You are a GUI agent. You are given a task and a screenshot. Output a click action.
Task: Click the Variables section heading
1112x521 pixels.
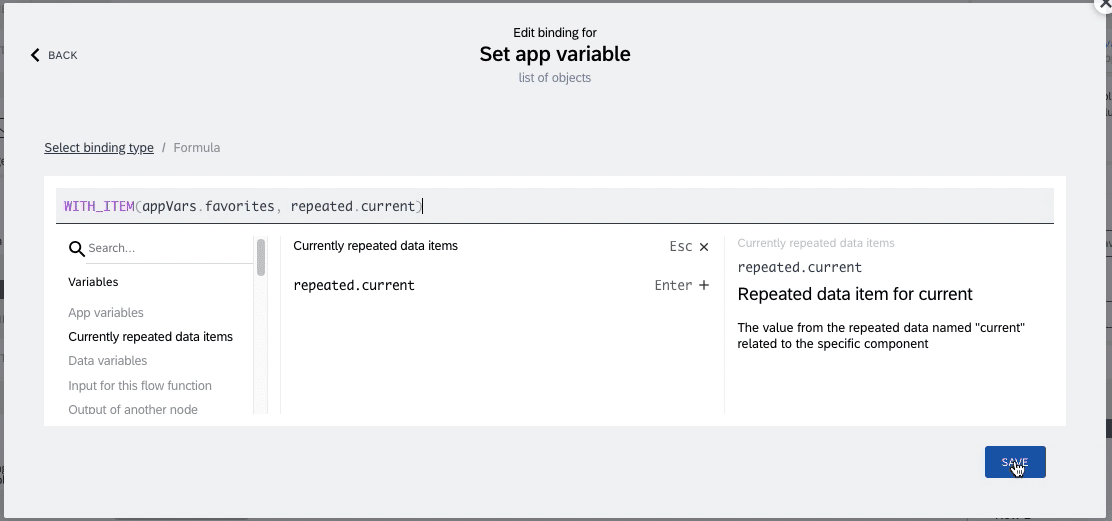93,281
